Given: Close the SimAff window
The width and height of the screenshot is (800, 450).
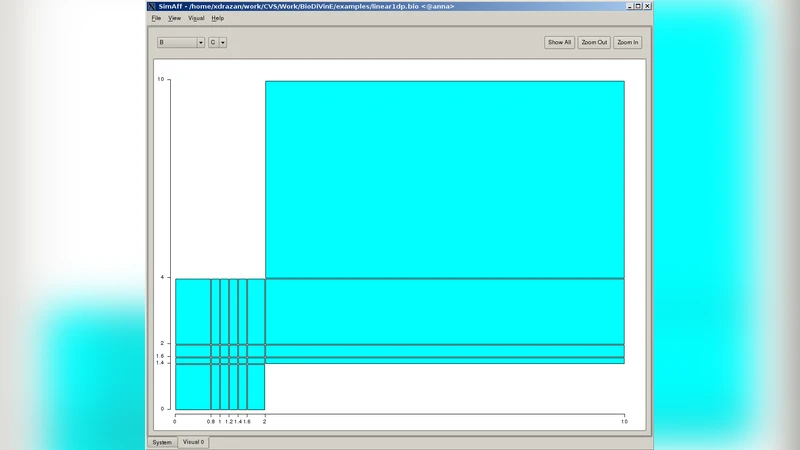Looking at the screenshot, I should (x=646, y=6).
